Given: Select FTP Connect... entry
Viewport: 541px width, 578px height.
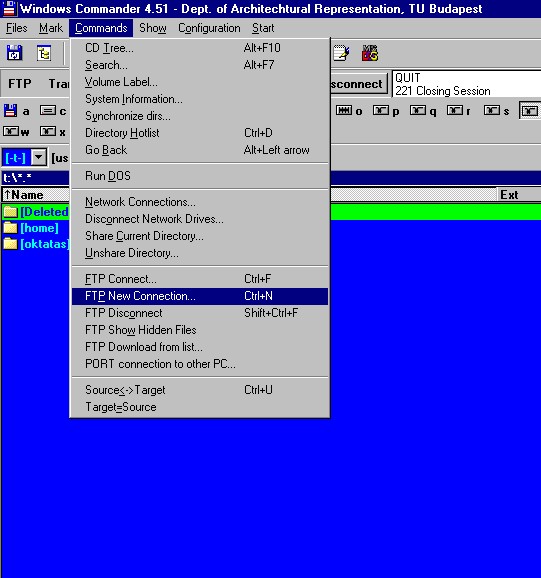Looking at the screenshot, I should [200, 279].
